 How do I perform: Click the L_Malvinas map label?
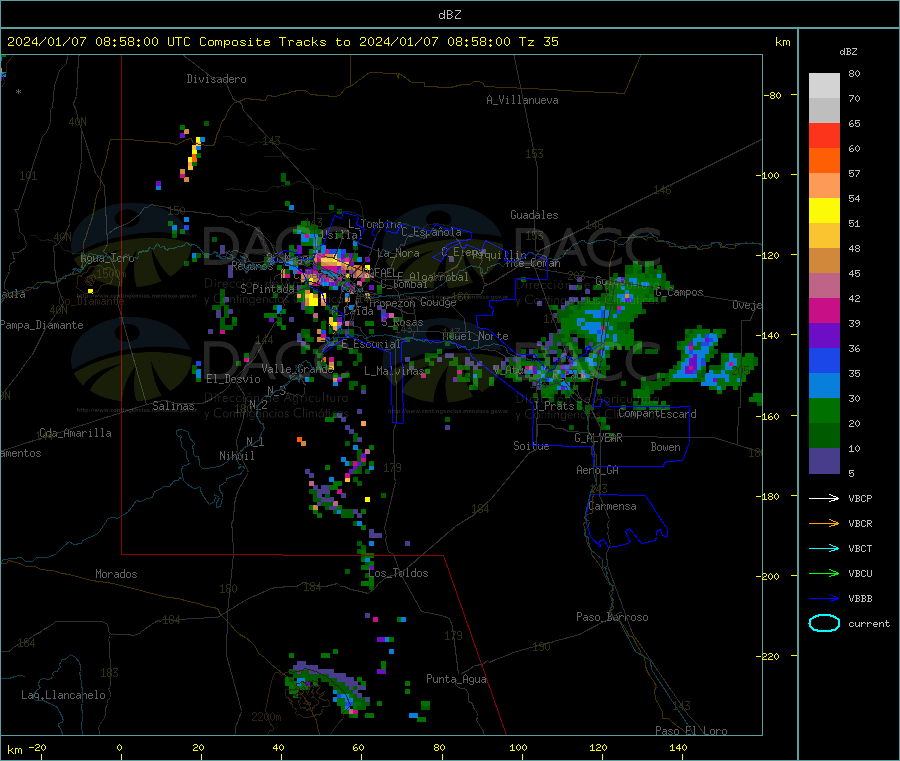tap(394, 371)
